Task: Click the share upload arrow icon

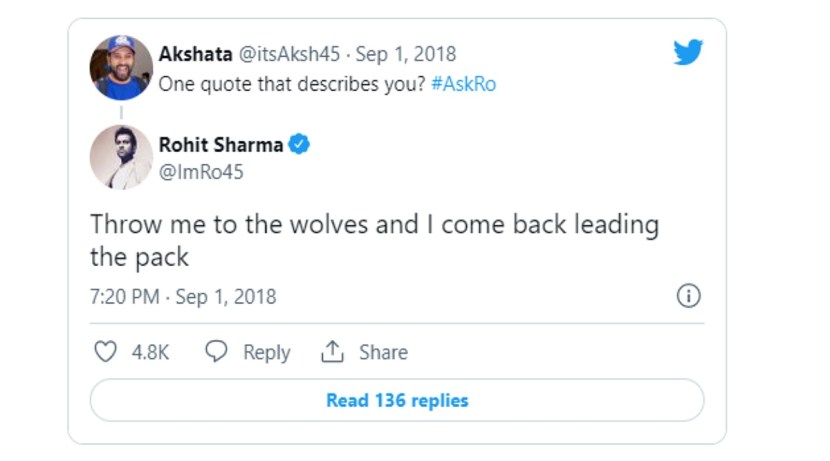Action: (x=332, y=351)
